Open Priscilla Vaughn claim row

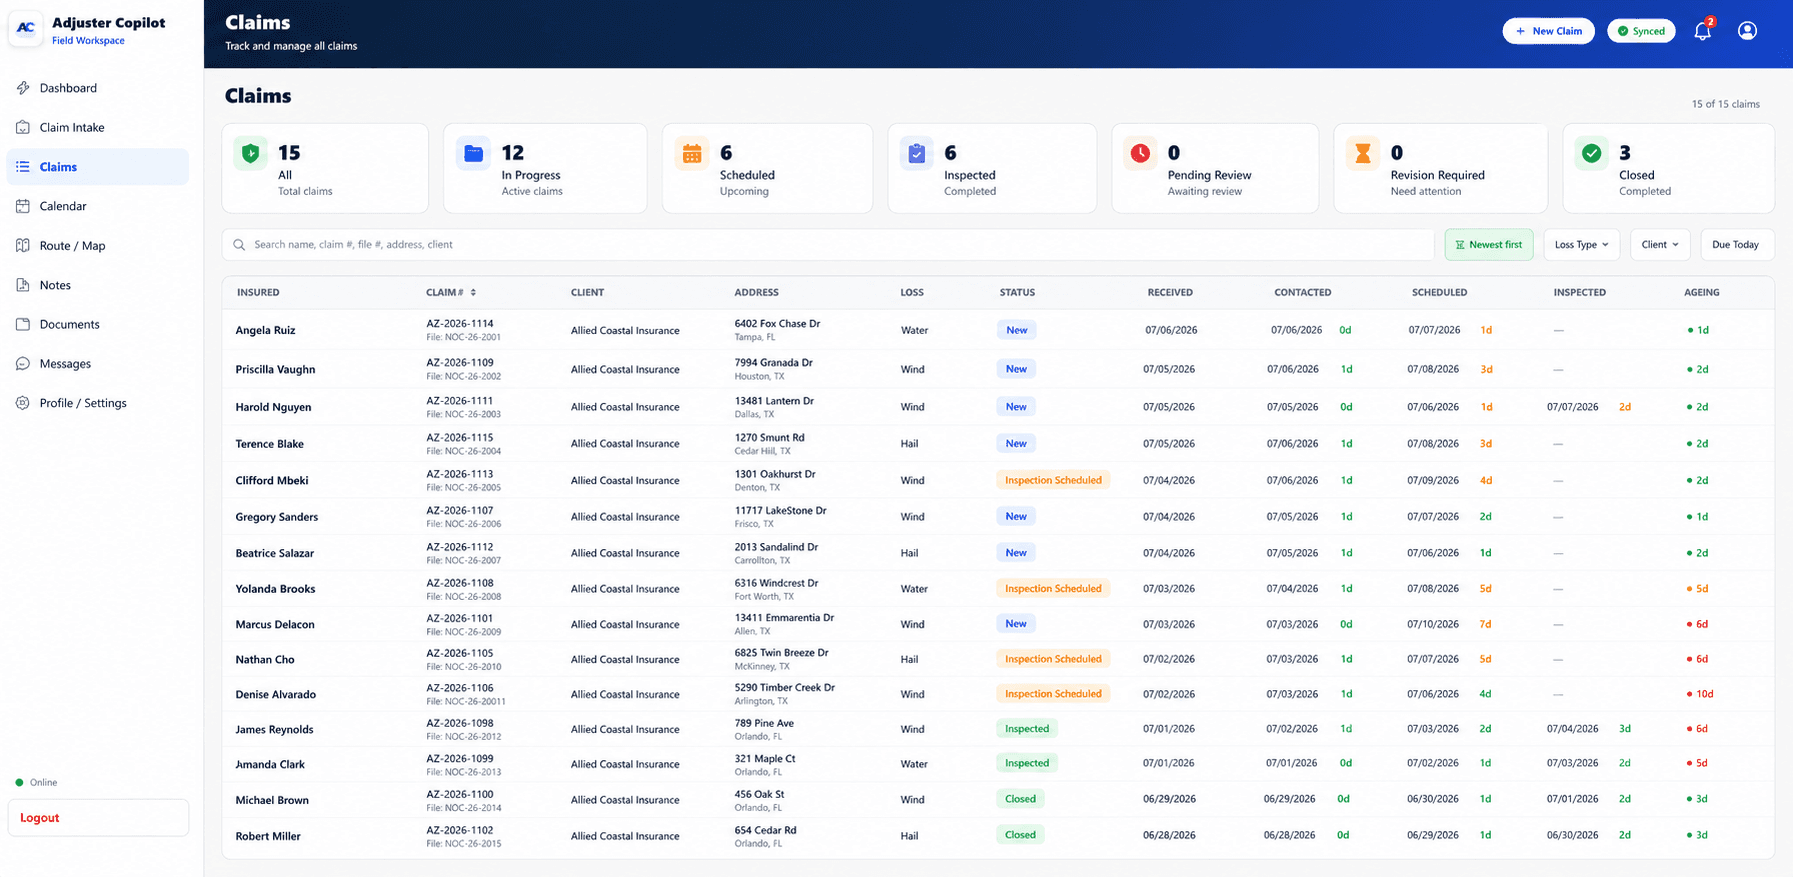pyautogui.click(x=998, y=369)
